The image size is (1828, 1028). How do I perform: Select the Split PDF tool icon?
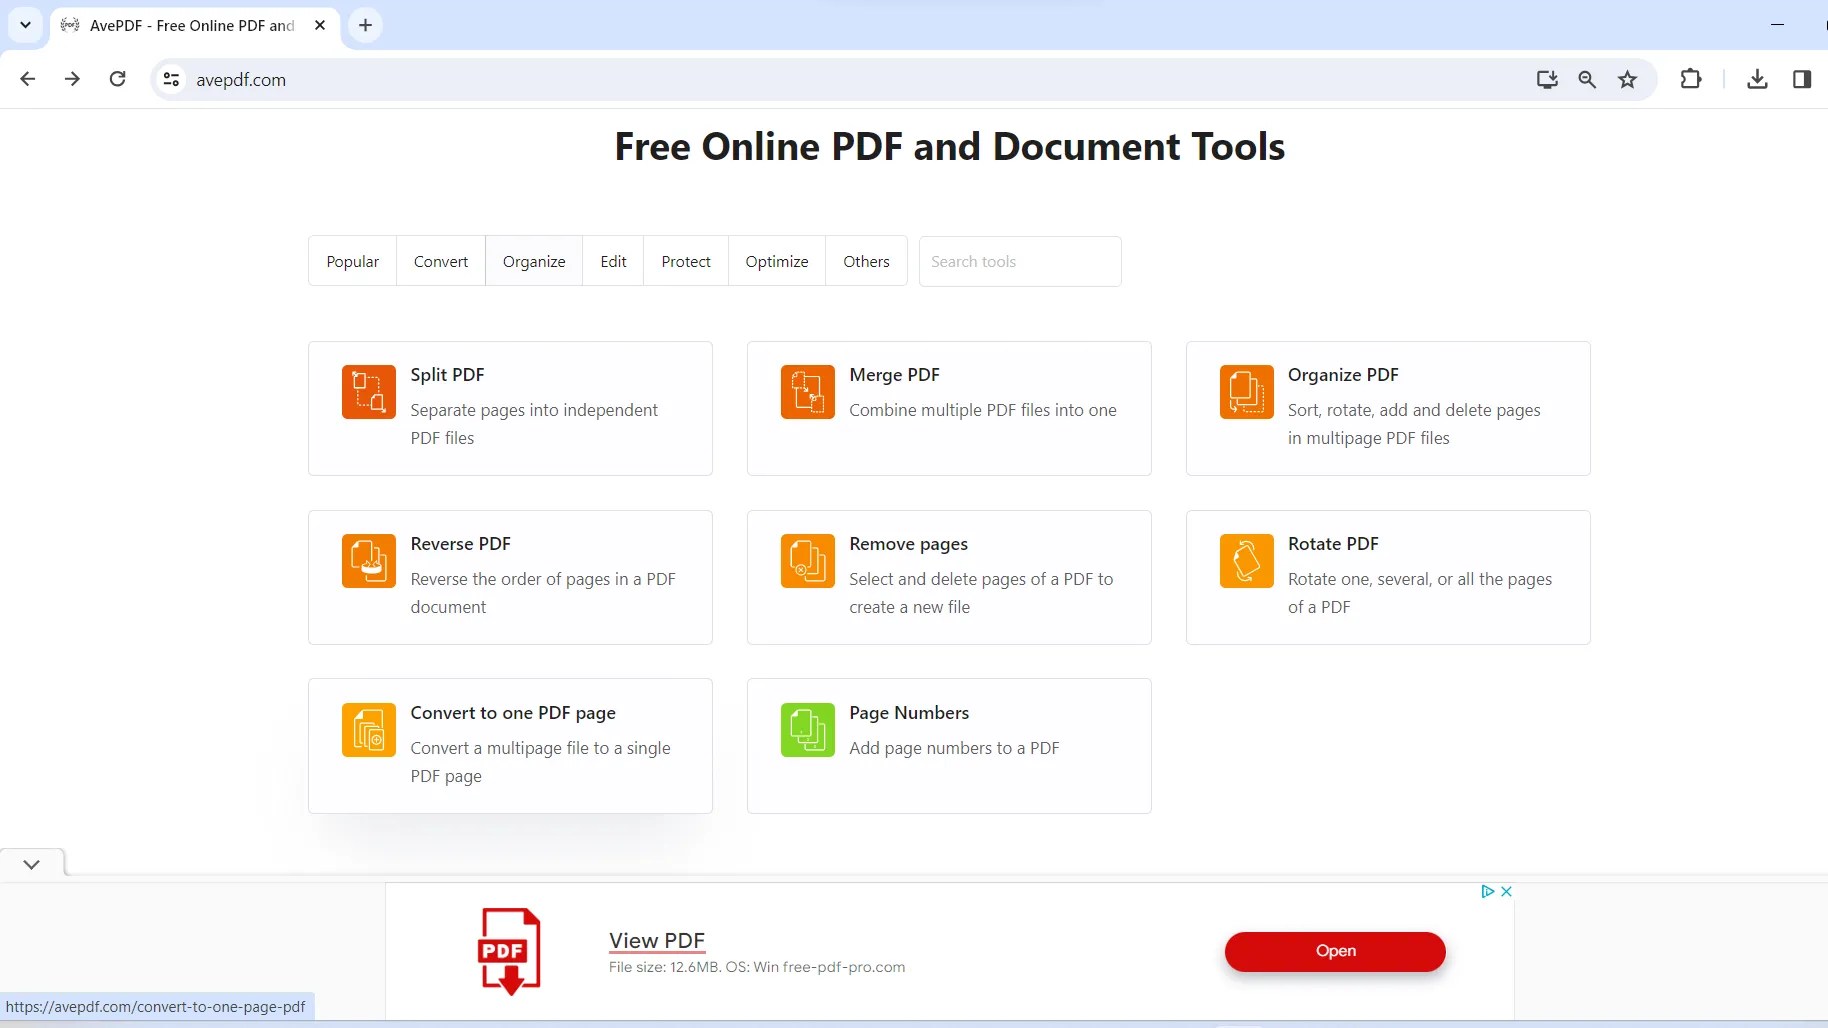[368, 392]
